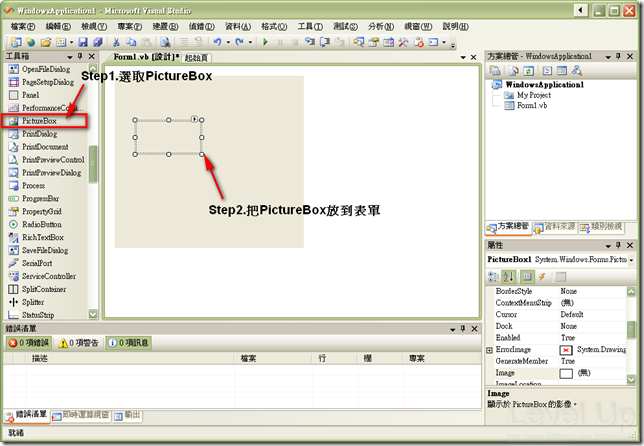Viewport: 644px width, 446px height.
Task: Start debugging with the green play icon
Action: pyautogui.click(x=265, y=42)
